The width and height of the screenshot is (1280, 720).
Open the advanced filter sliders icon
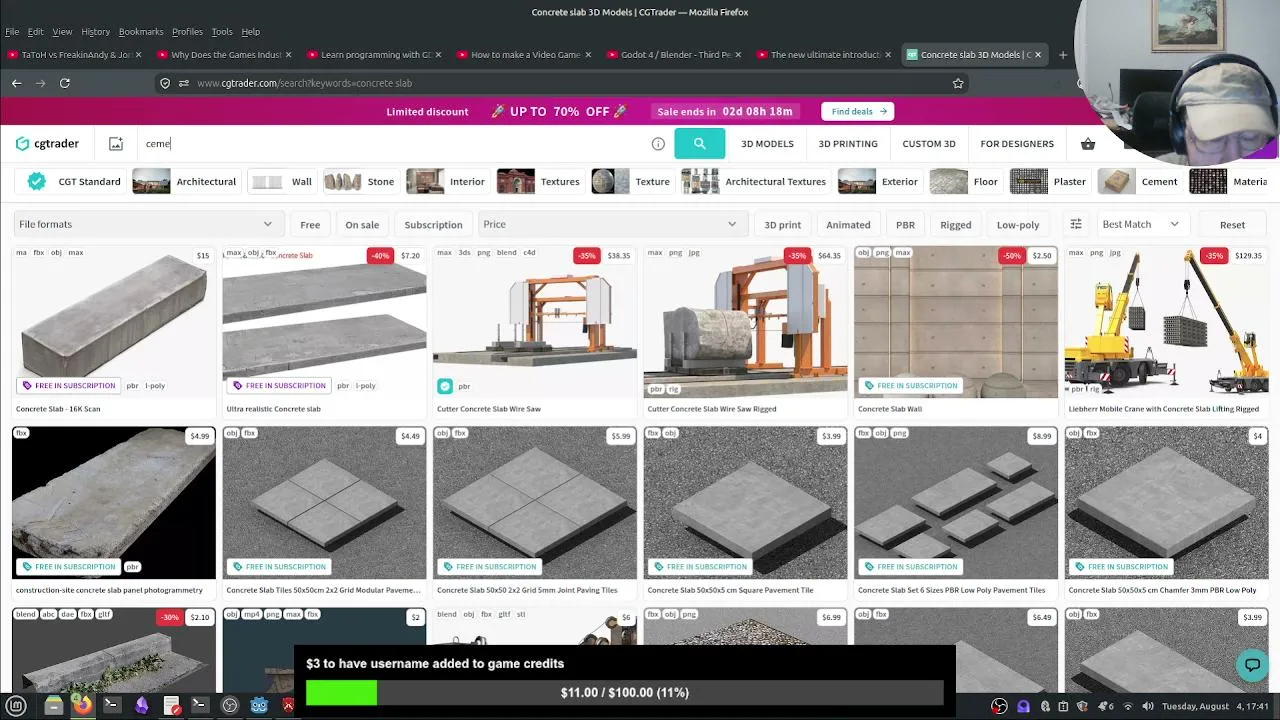1076,224
